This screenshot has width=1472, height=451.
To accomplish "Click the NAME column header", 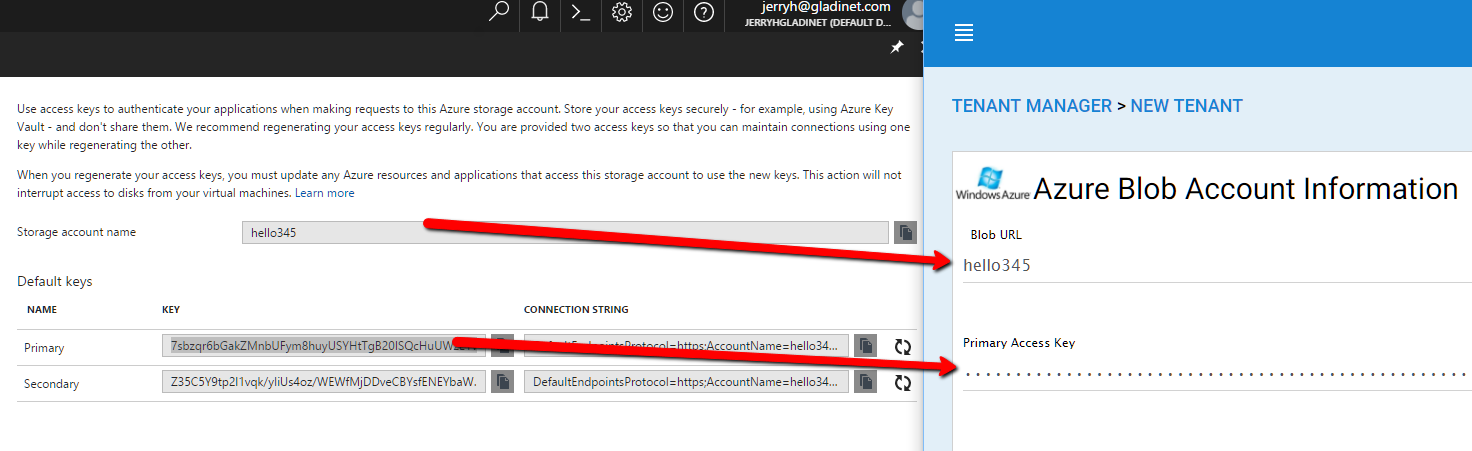I will tap(42, 310).
